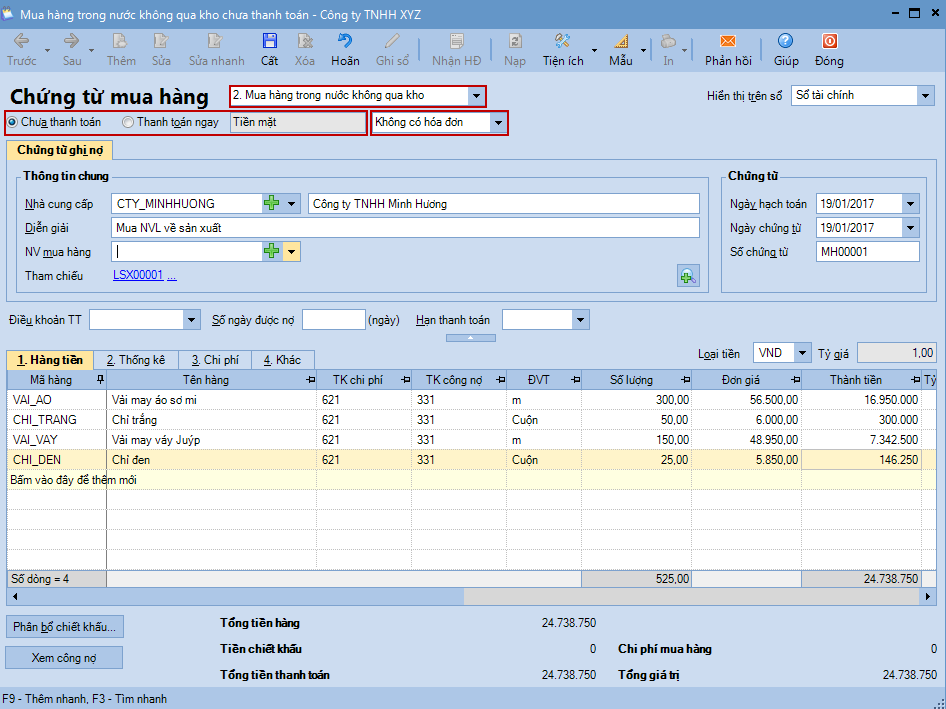Screen dimensions: 946x709
Task: Select the Thanh toán ngay radio option
Action: point(128,122)
